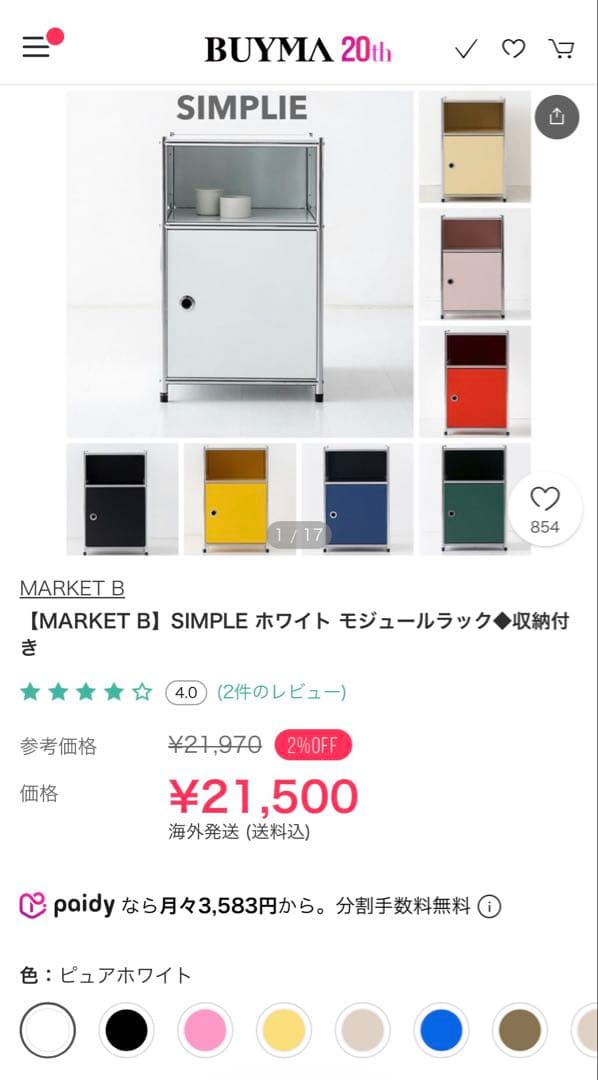Viewport: 598px width, 1080px height.
Task: Open the wishlist heart icon in the header
Action: pyautogui.click(x=513, y=47)
